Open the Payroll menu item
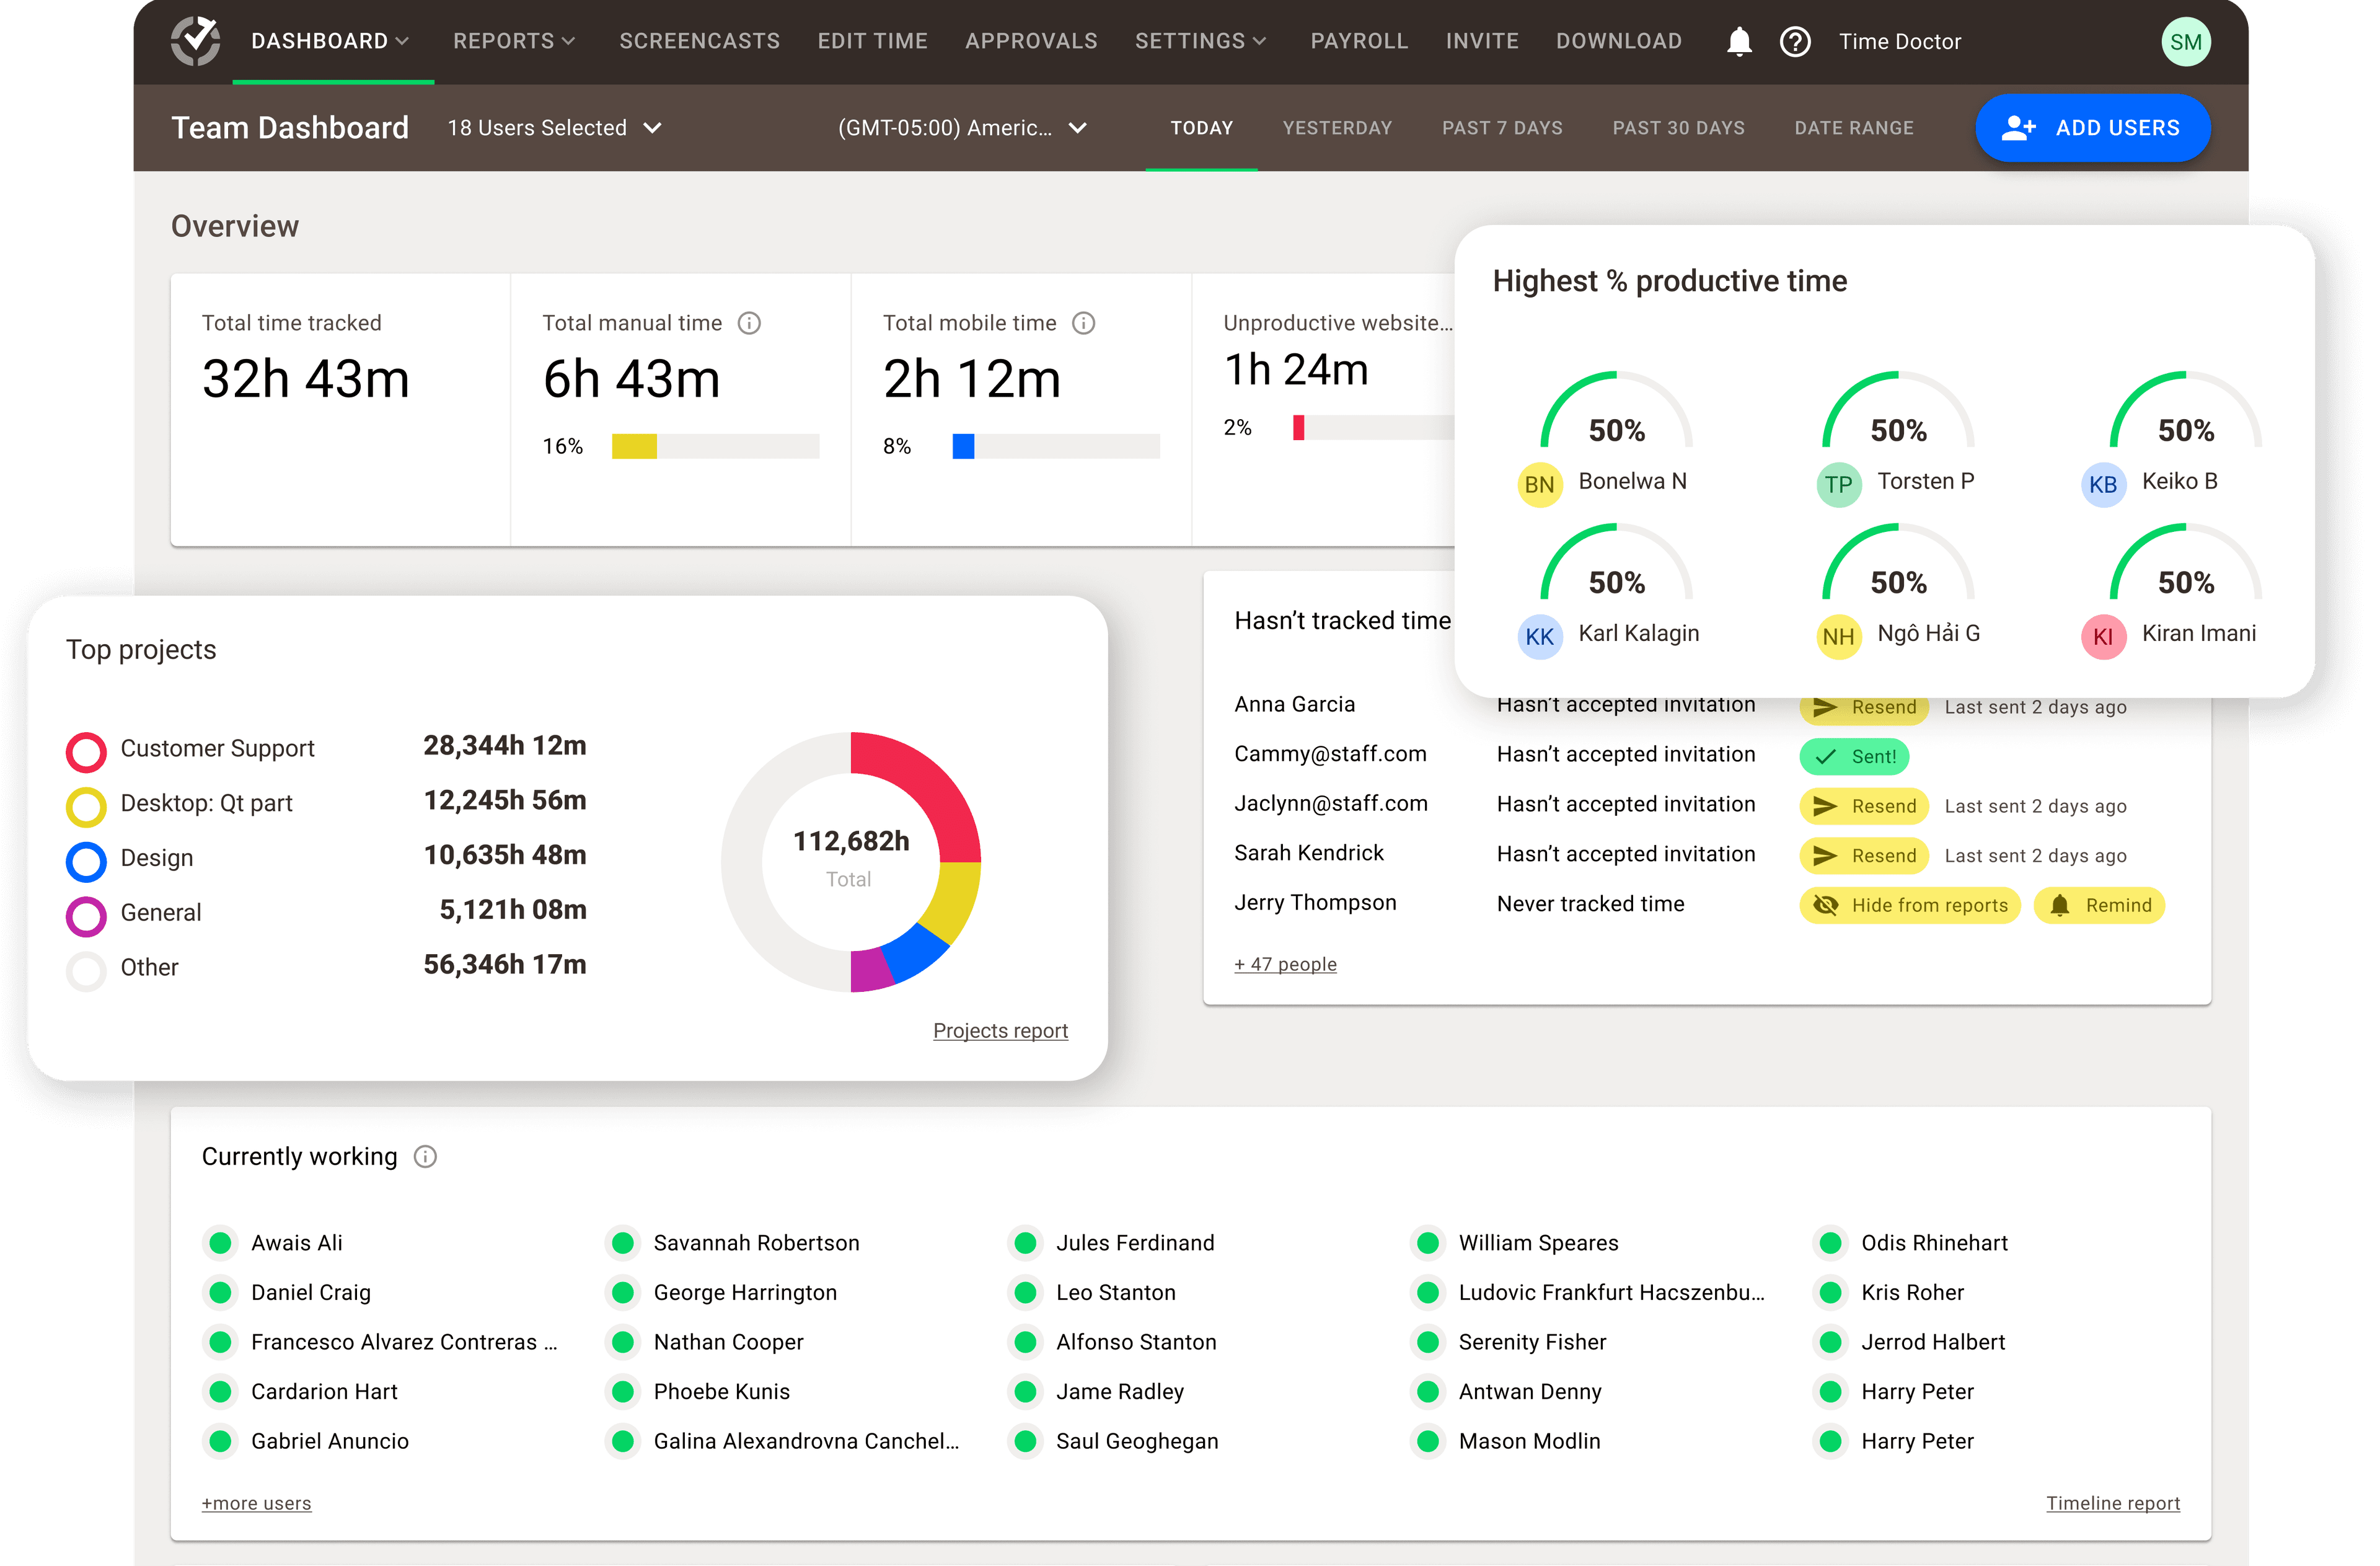The height and width of the screenshot is (1566, 2380). tap(1359, 41)
